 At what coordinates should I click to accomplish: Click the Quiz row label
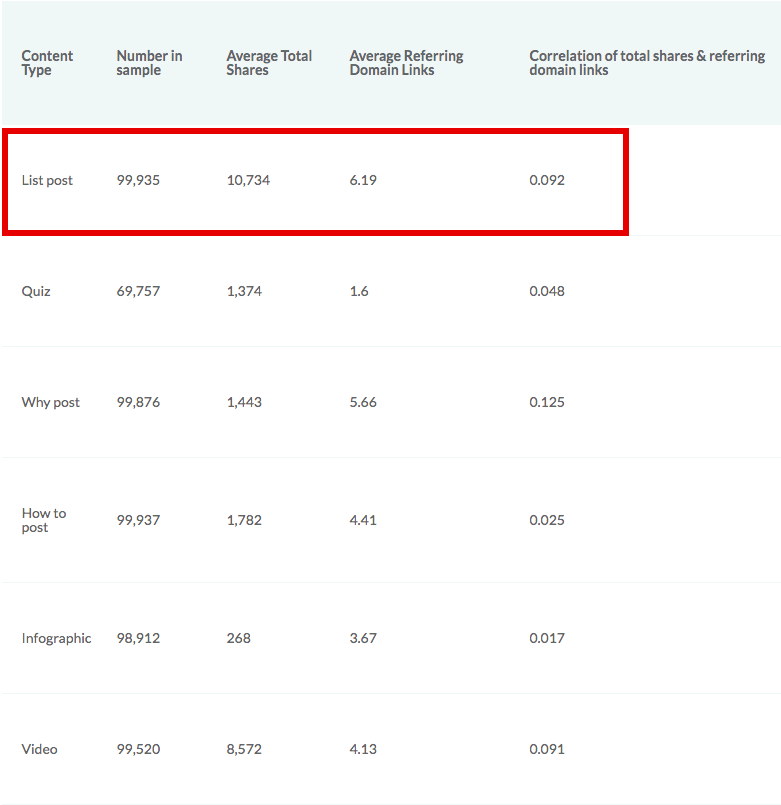pos(36,291)
